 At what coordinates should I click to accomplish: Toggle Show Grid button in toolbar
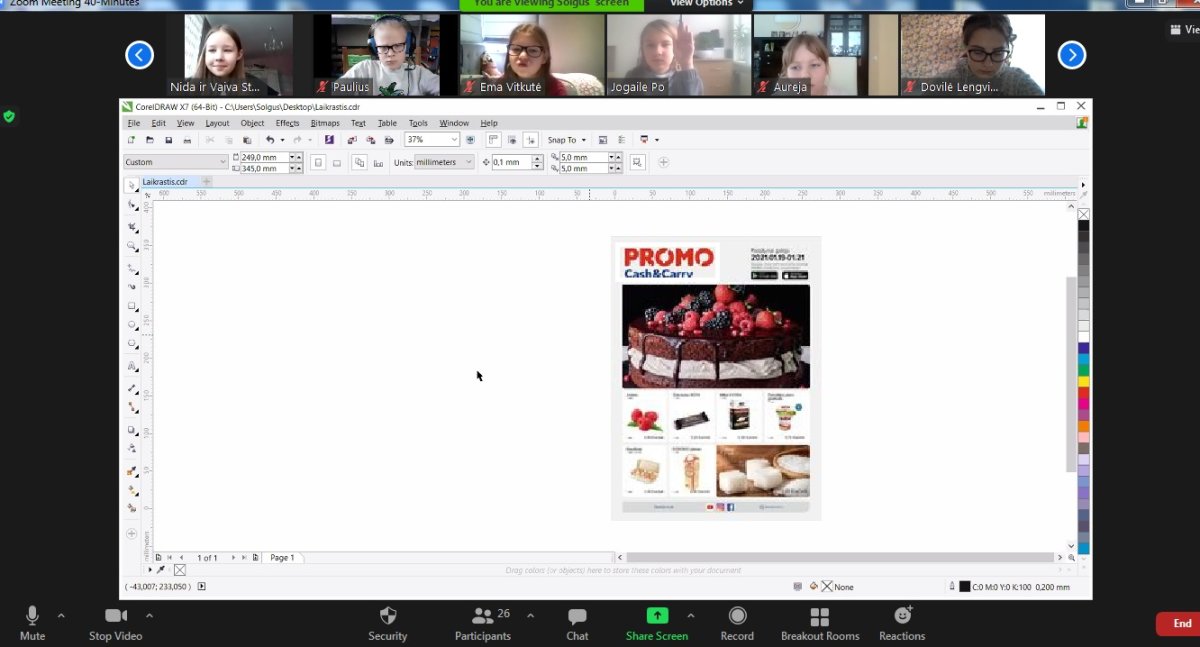click(512, 140)
